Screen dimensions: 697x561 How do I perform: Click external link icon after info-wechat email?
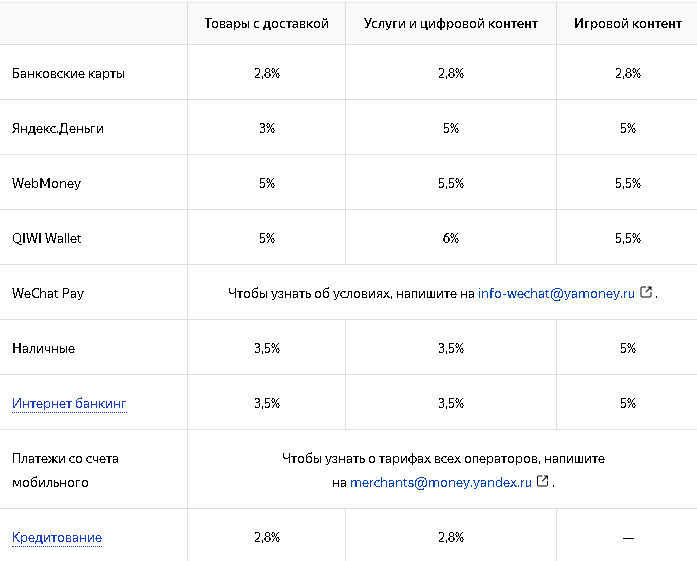click(x=646, y=293)
